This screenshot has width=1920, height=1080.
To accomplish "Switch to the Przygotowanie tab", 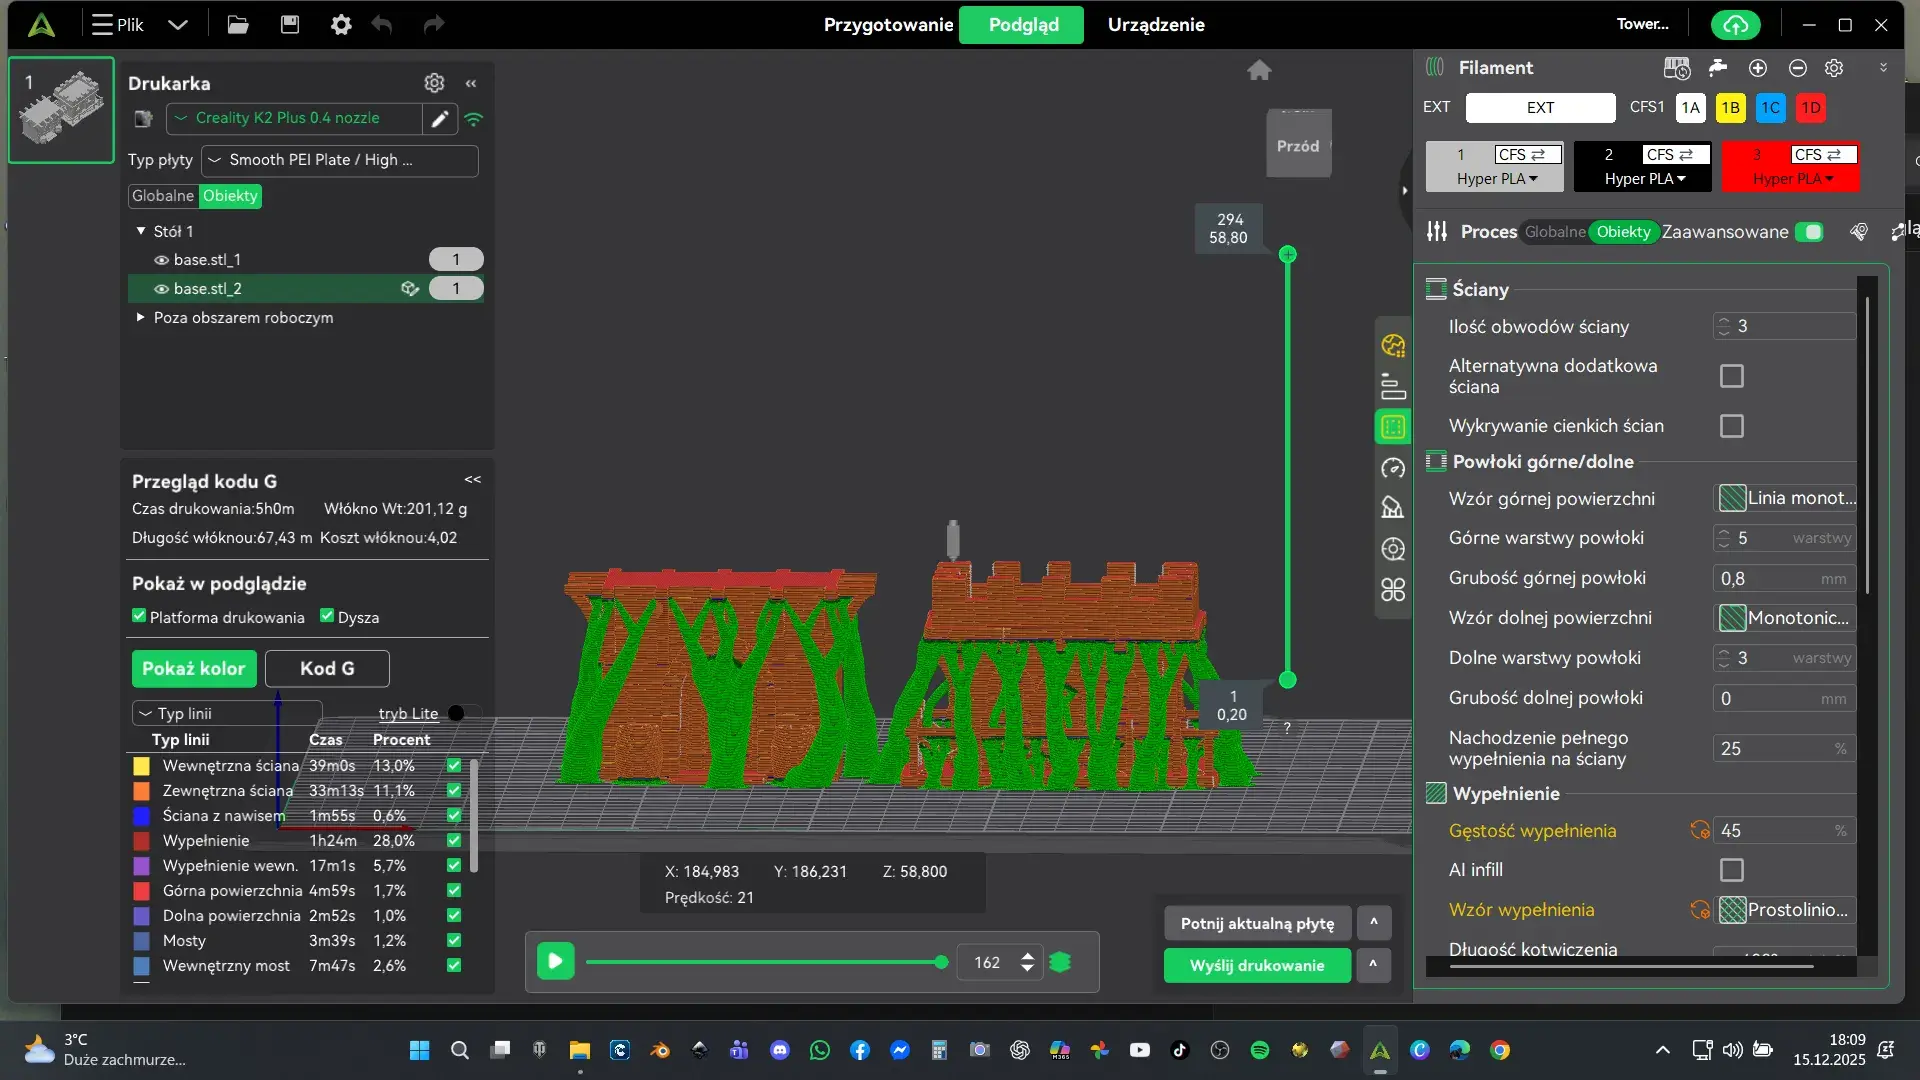I will tap(887, 25).
